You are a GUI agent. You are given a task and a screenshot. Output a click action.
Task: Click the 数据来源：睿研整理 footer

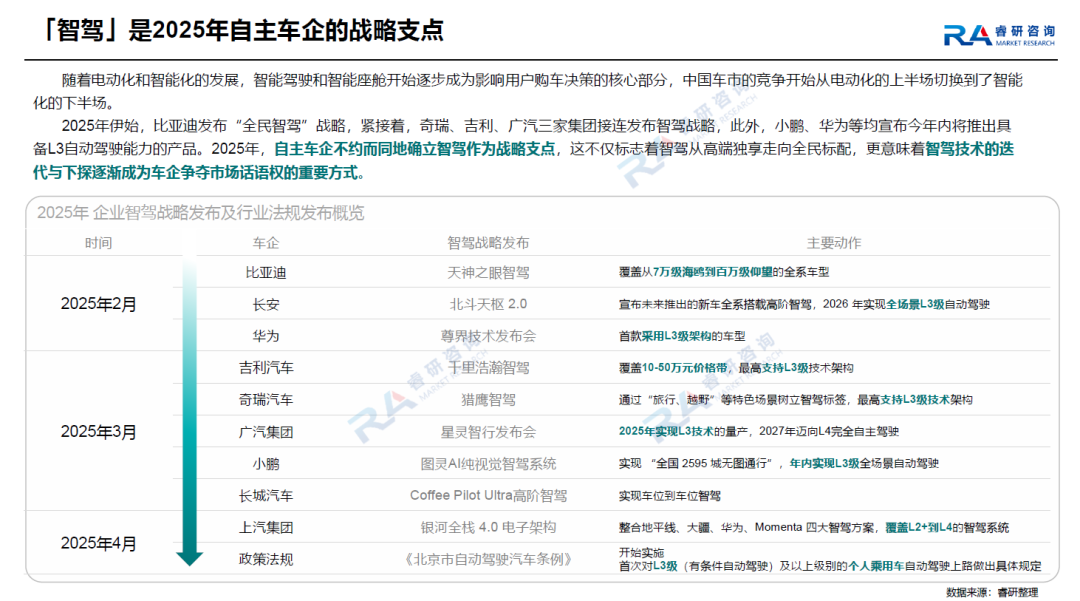click(x=992, y=592)
